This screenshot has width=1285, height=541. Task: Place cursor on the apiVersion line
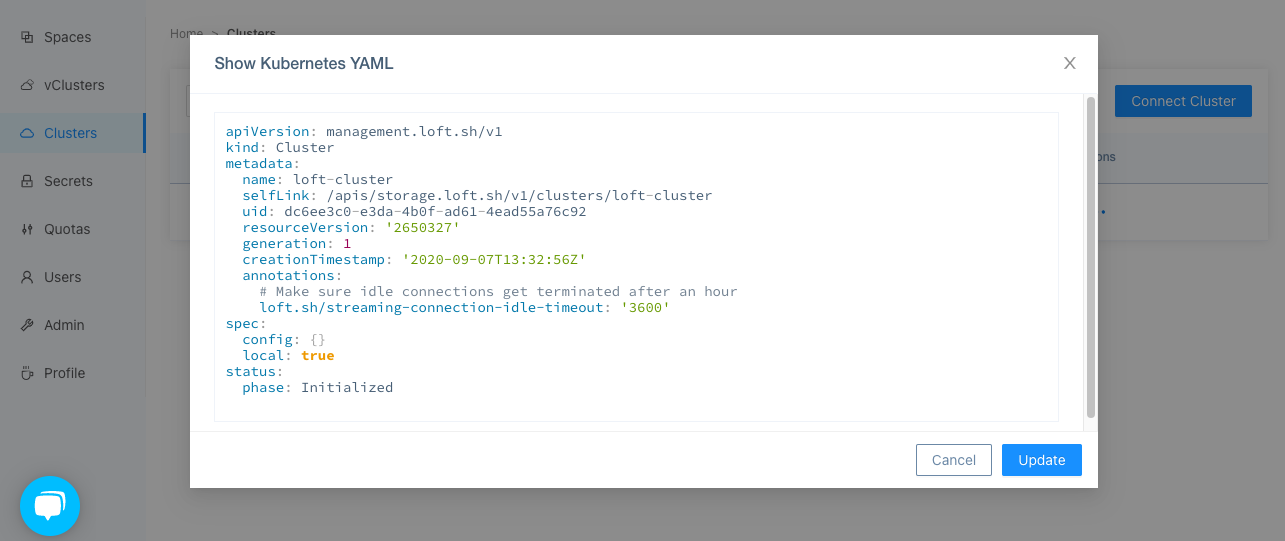point(363,132)
